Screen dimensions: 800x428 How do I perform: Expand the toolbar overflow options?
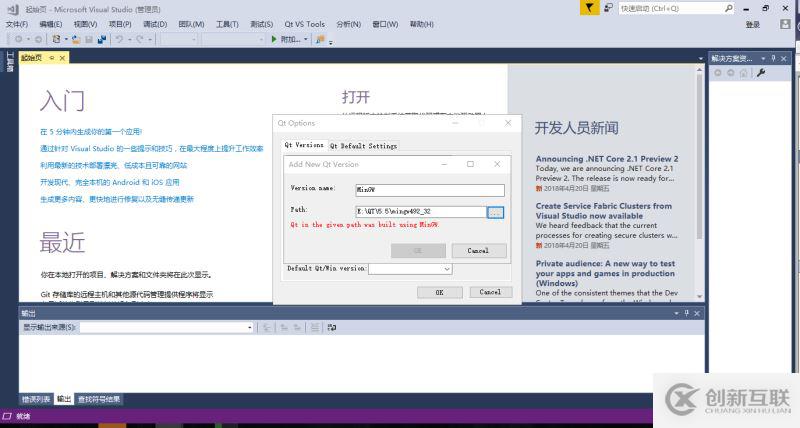331,42
